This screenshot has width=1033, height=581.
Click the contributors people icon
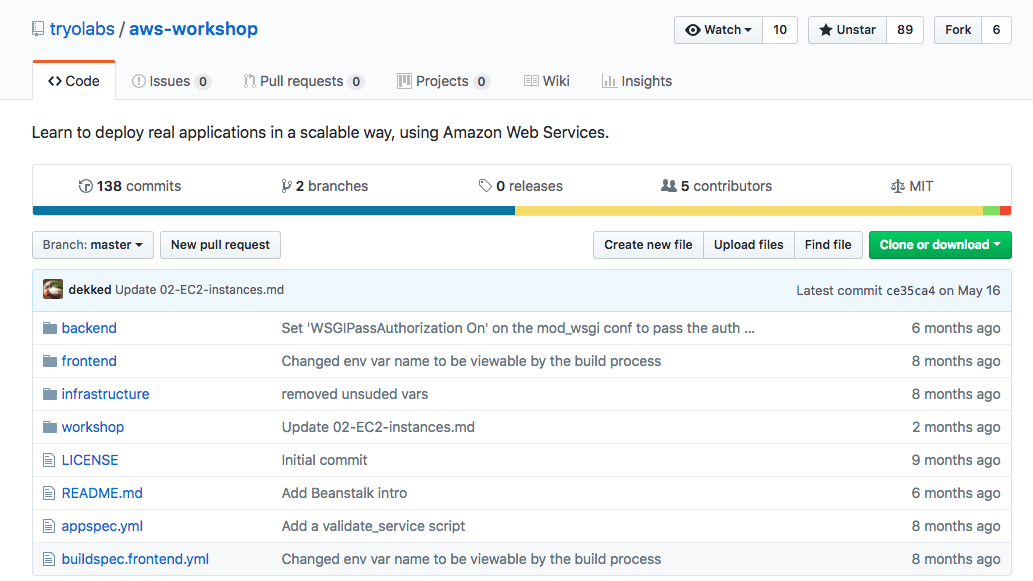tap(669, 186)
